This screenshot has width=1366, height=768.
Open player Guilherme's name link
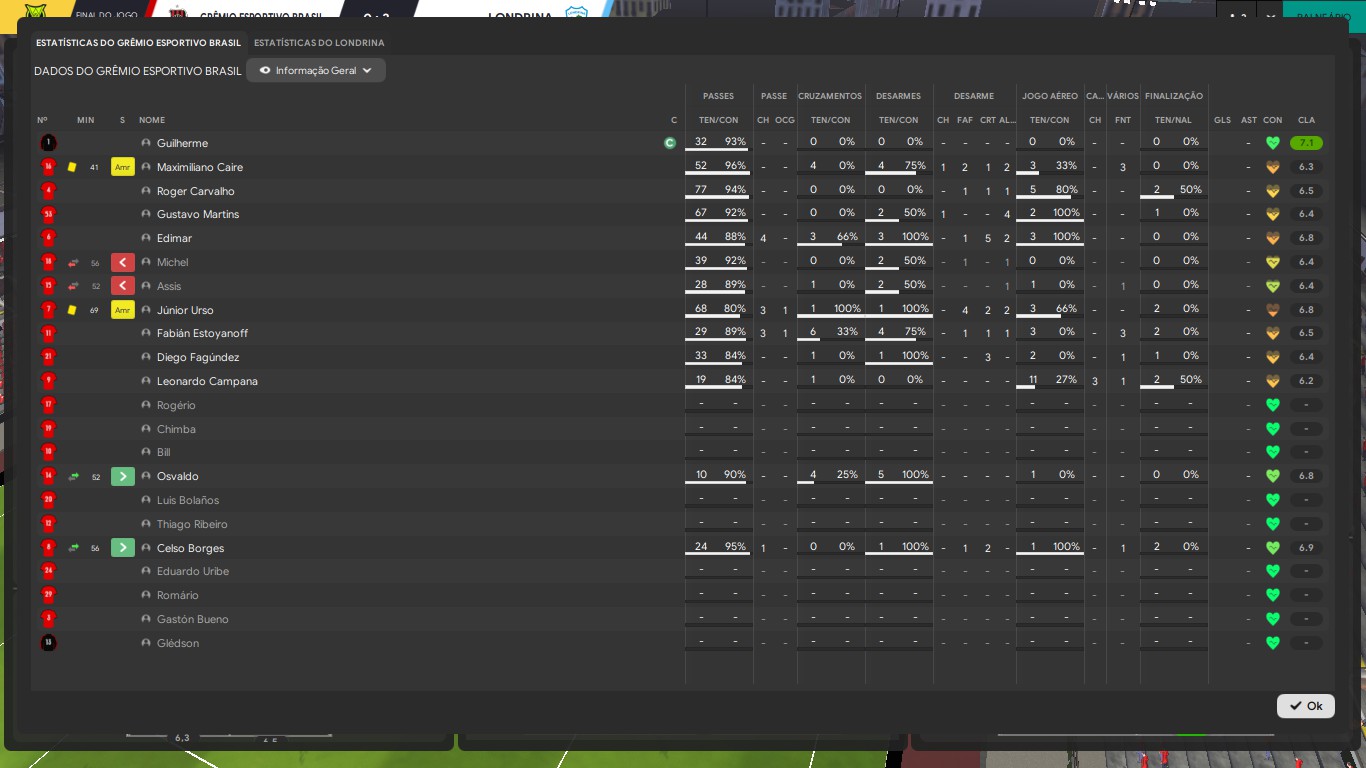tap(182, 143)
